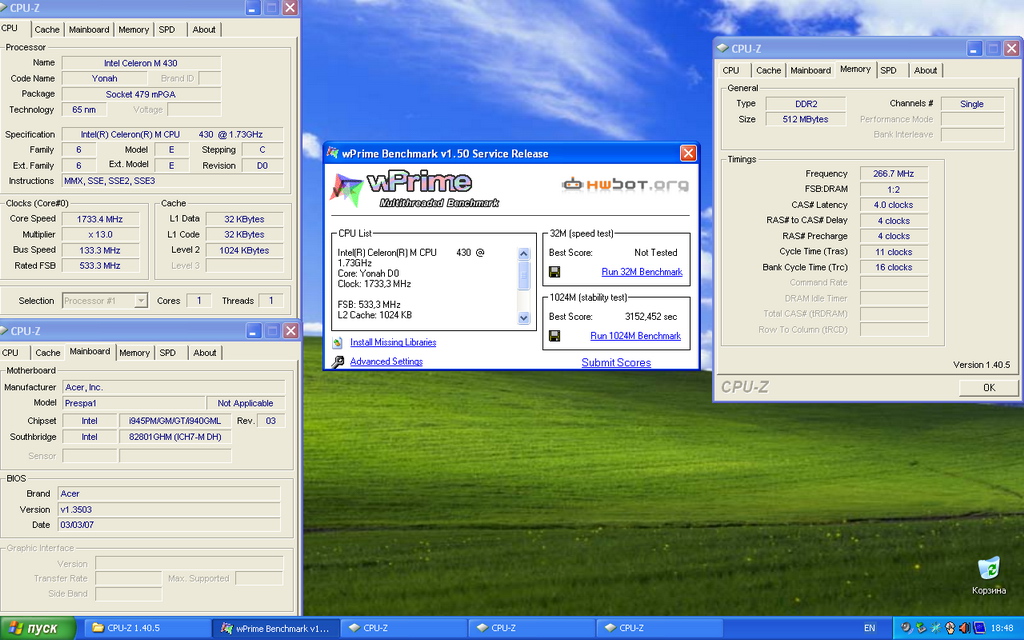Click the touchpad pointing-device tray icon
The width and height of the screenshot is (1024, 640).
click(x=950, y=628)
